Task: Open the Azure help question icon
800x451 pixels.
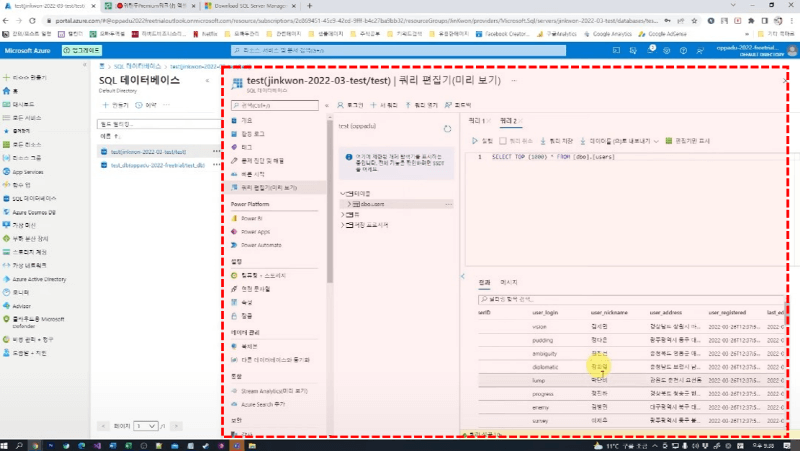Action: click(x=683, y=51)
